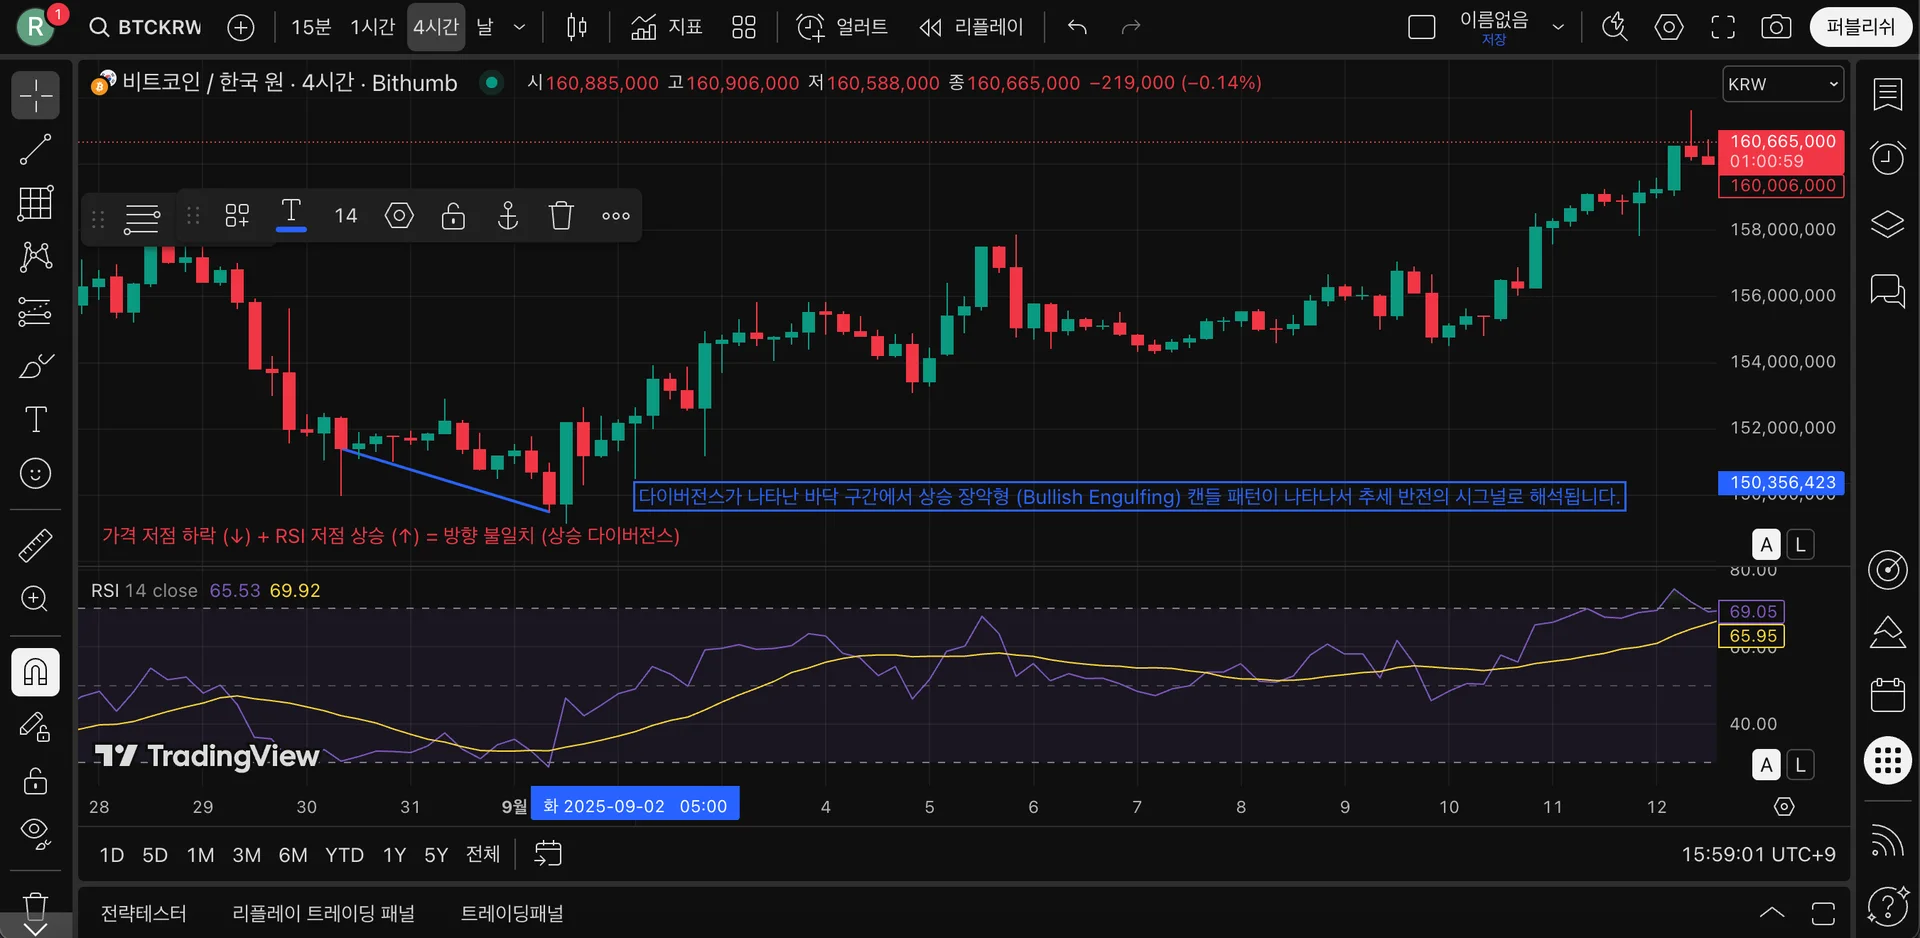This screenshot has height=938, width=1920.
Task: Open more options three dots in floating toolbar
Action: coord(616,215)
